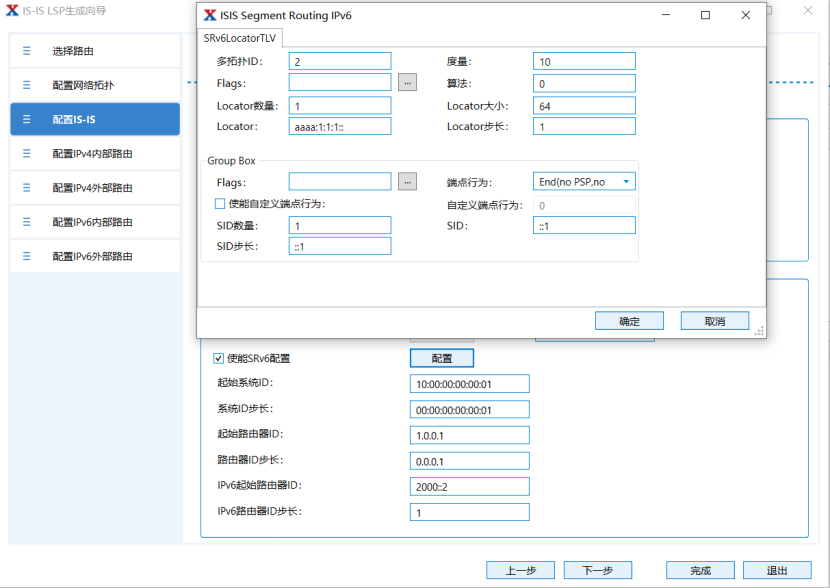Screen dimensions: 830x588
Task: Click the list icon beside 配置IPv4外部路由
Action: (x=26, y=188)
